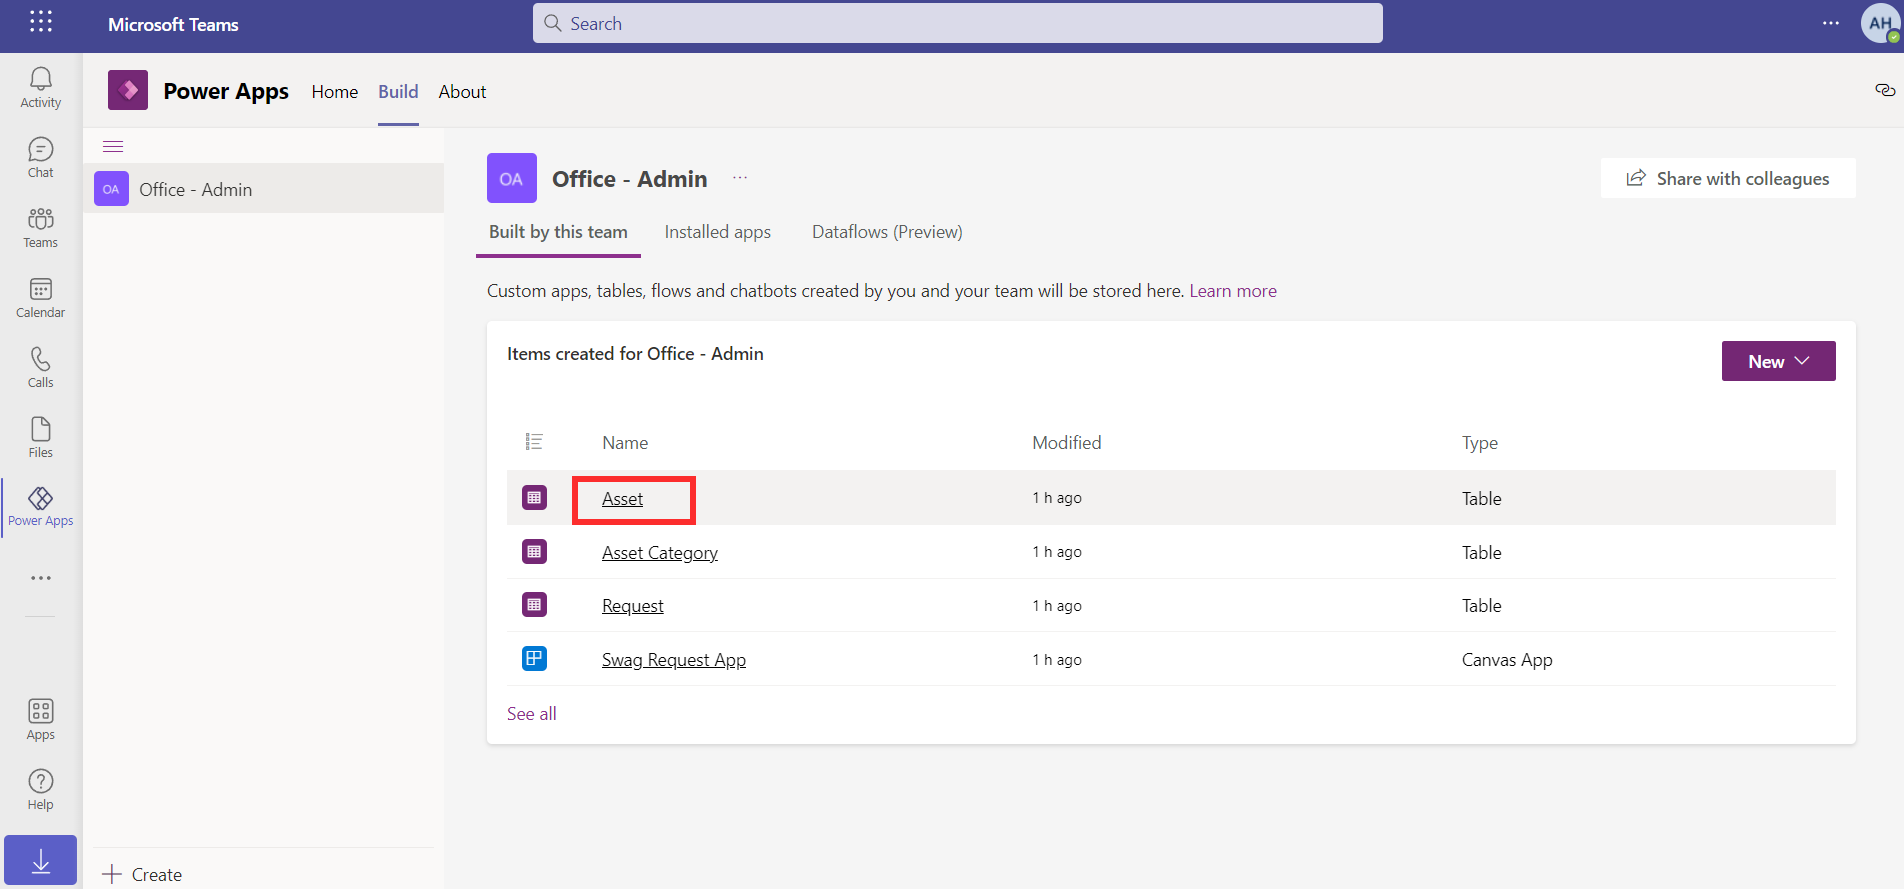Expand more apps ellipsis in left rail
Image resolution: width=1904 pixels, height=889 pixels.
[x=40, y=578]
